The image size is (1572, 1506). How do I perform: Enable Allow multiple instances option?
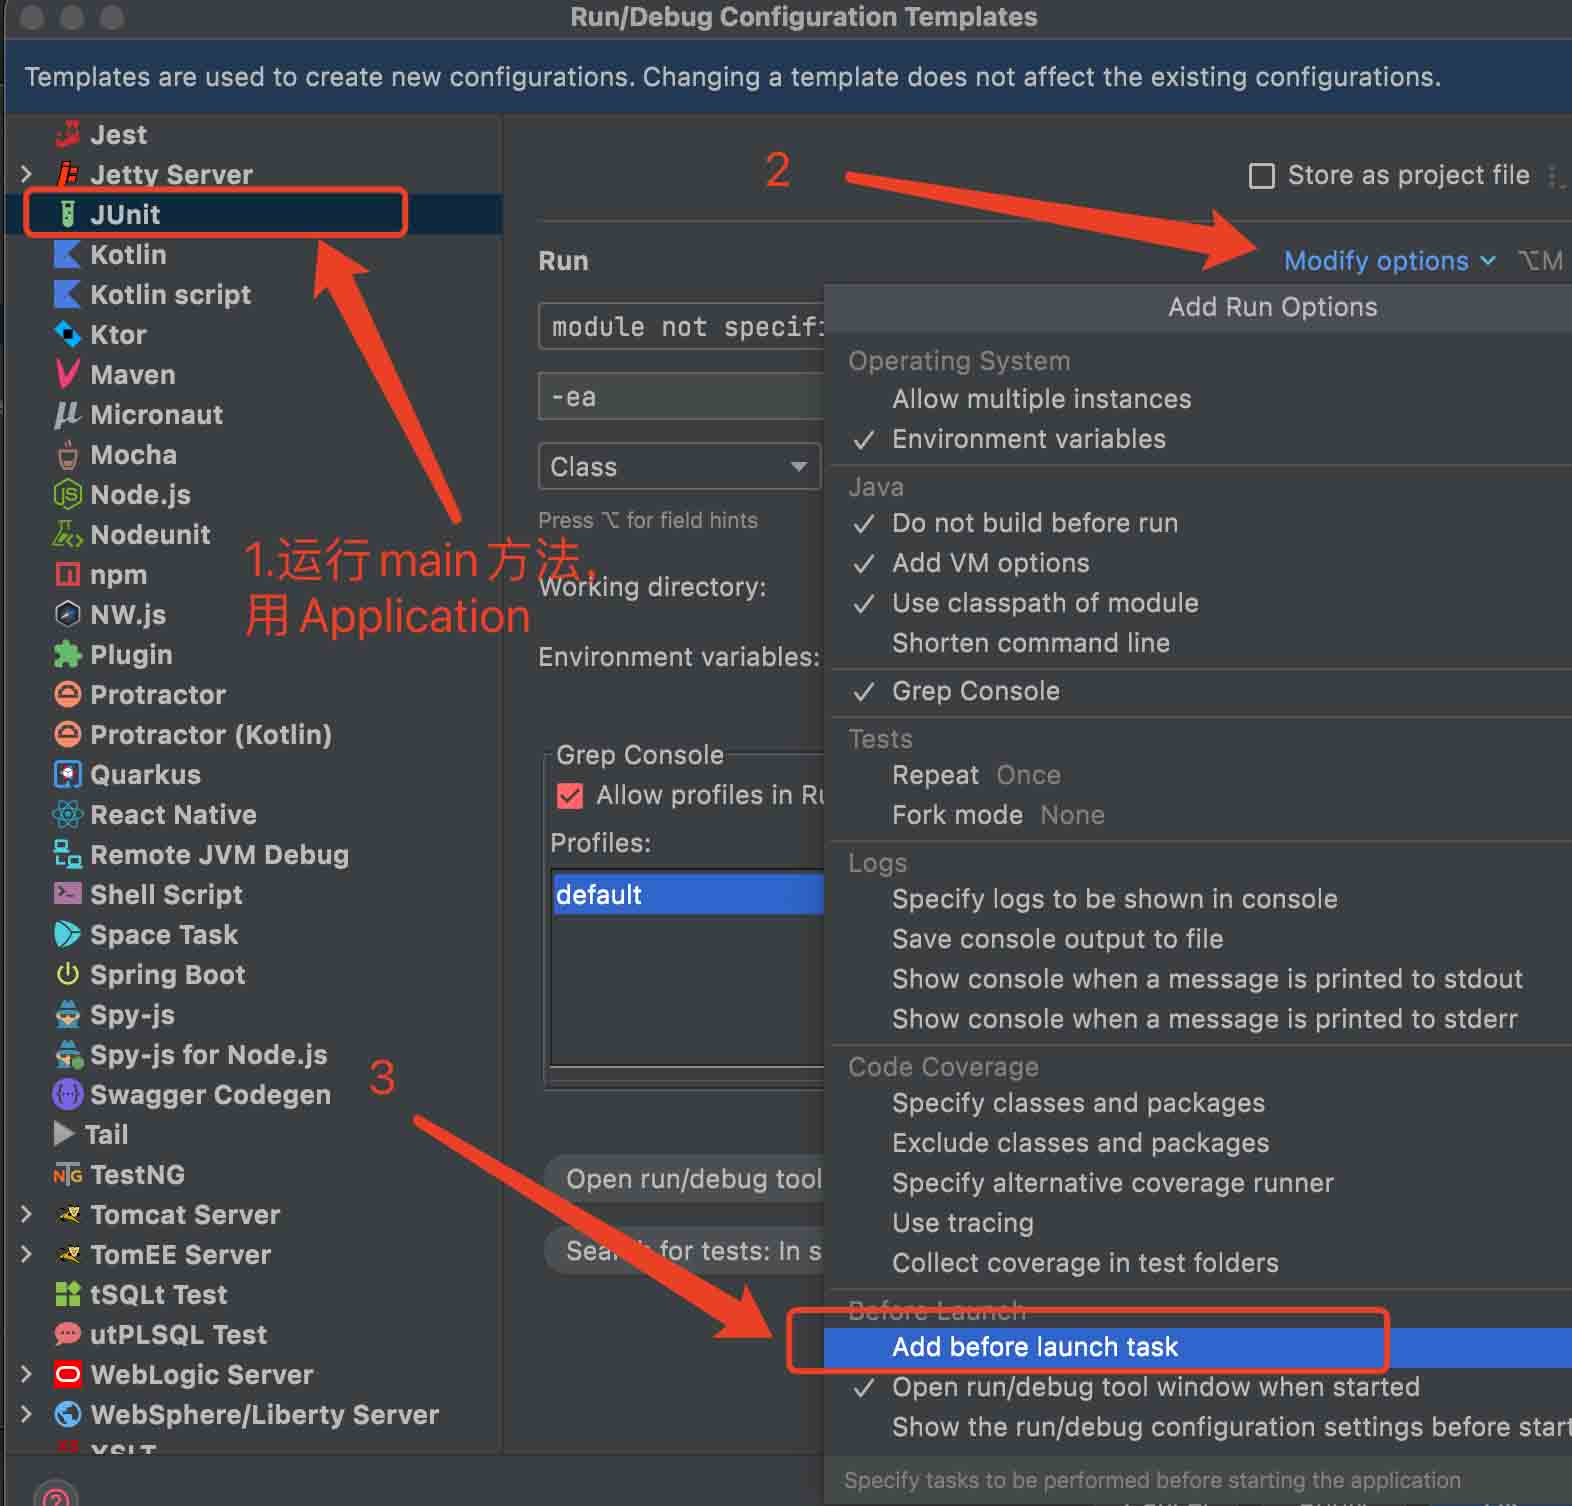(1041, 399)
